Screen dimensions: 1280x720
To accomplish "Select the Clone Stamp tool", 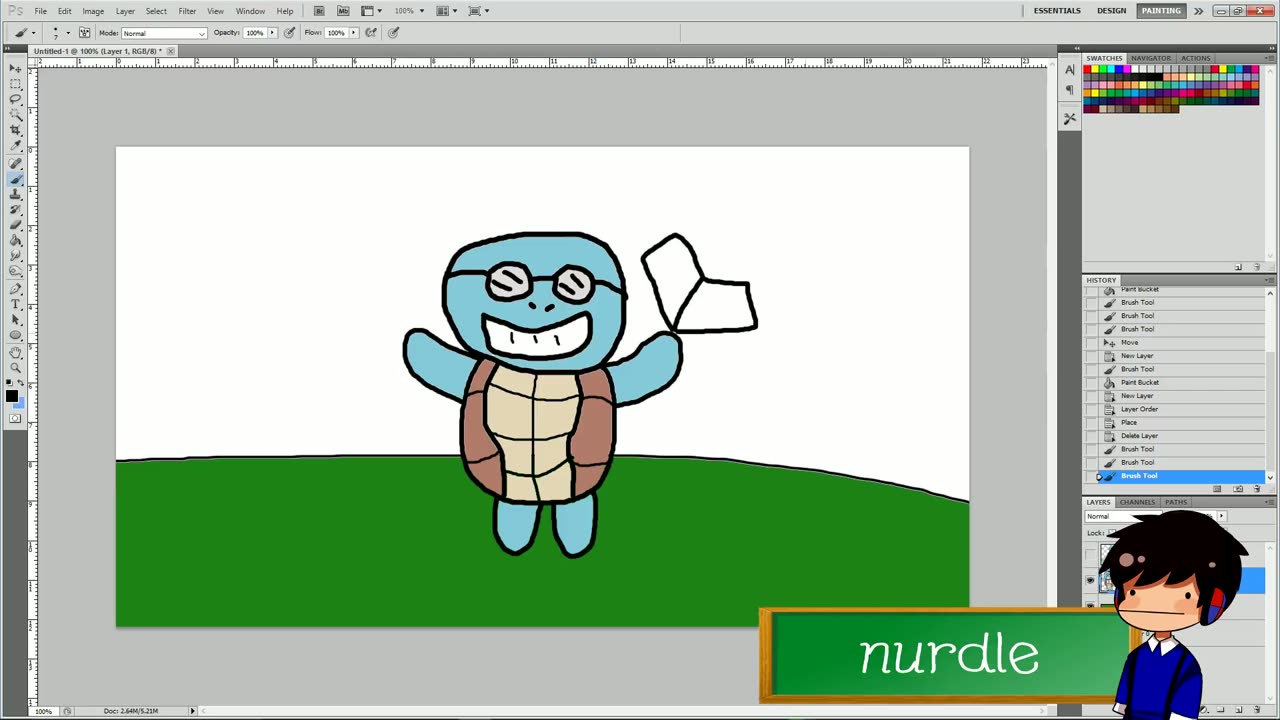I will click(x=16, y=194).
